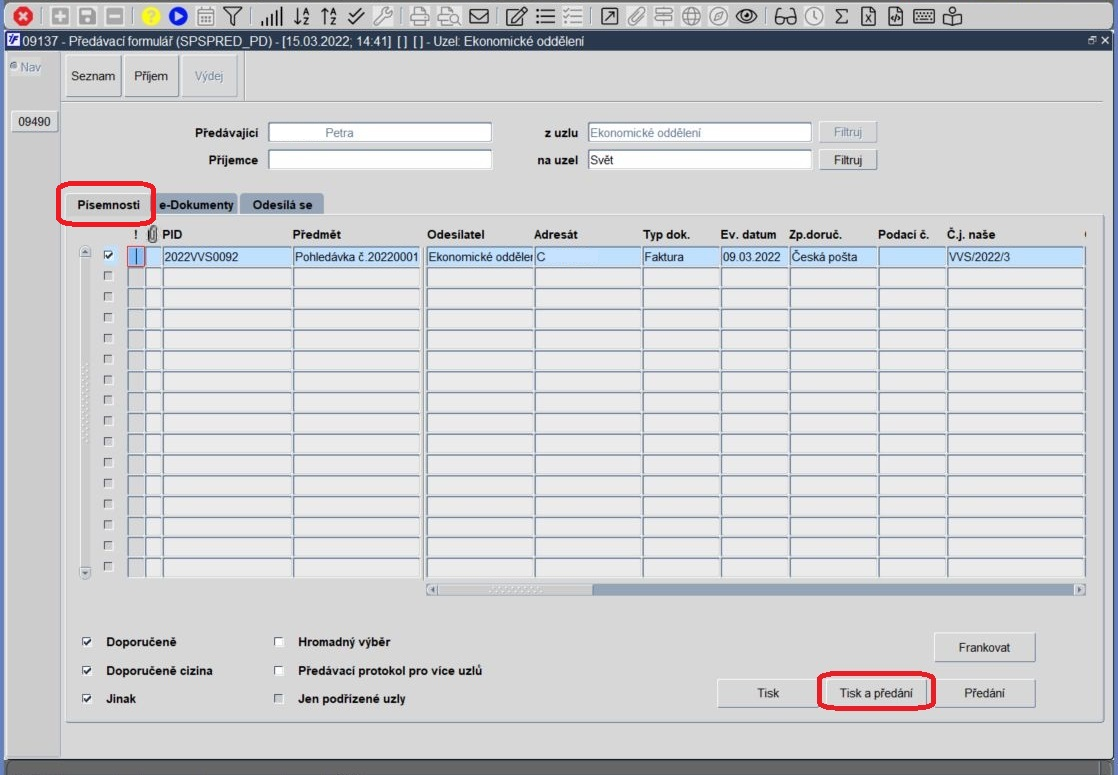Open the calendar icon

pos(205,16)
